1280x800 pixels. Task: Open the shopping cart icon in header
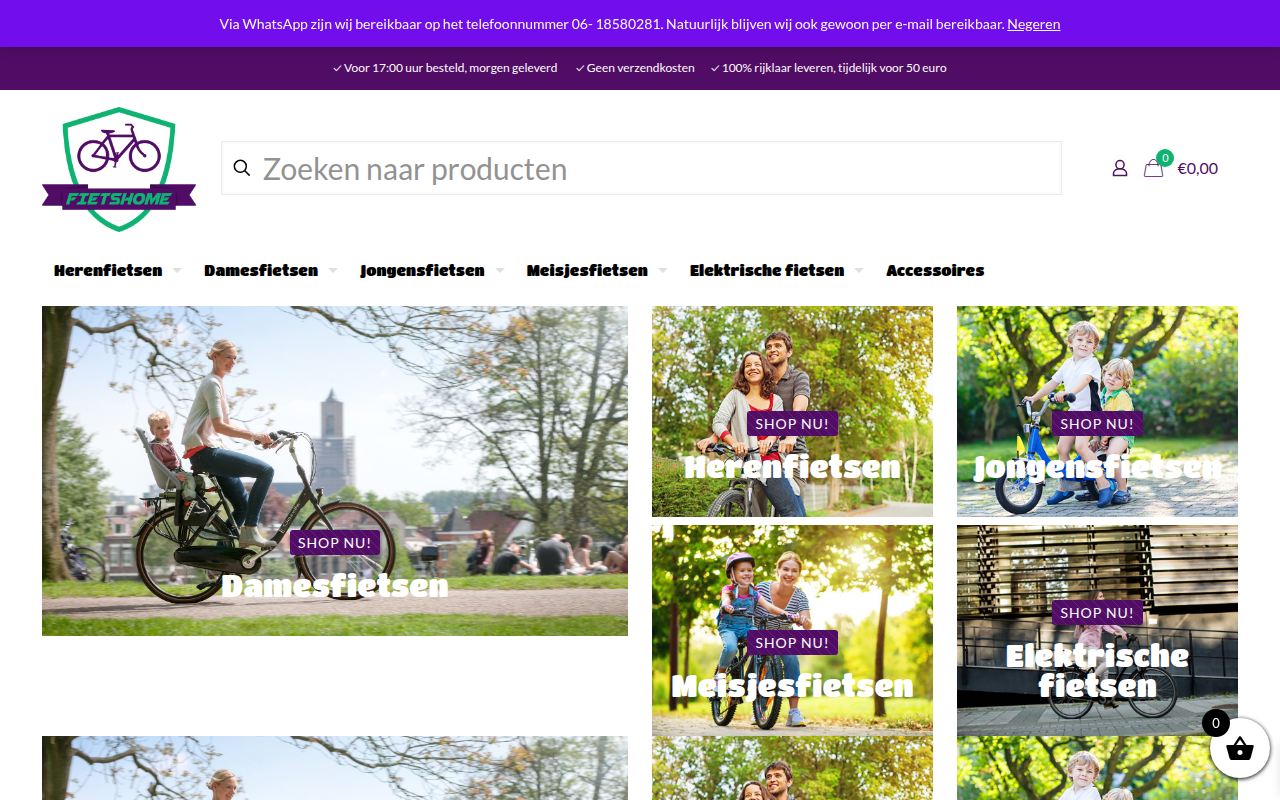[x=1154, y=167]
